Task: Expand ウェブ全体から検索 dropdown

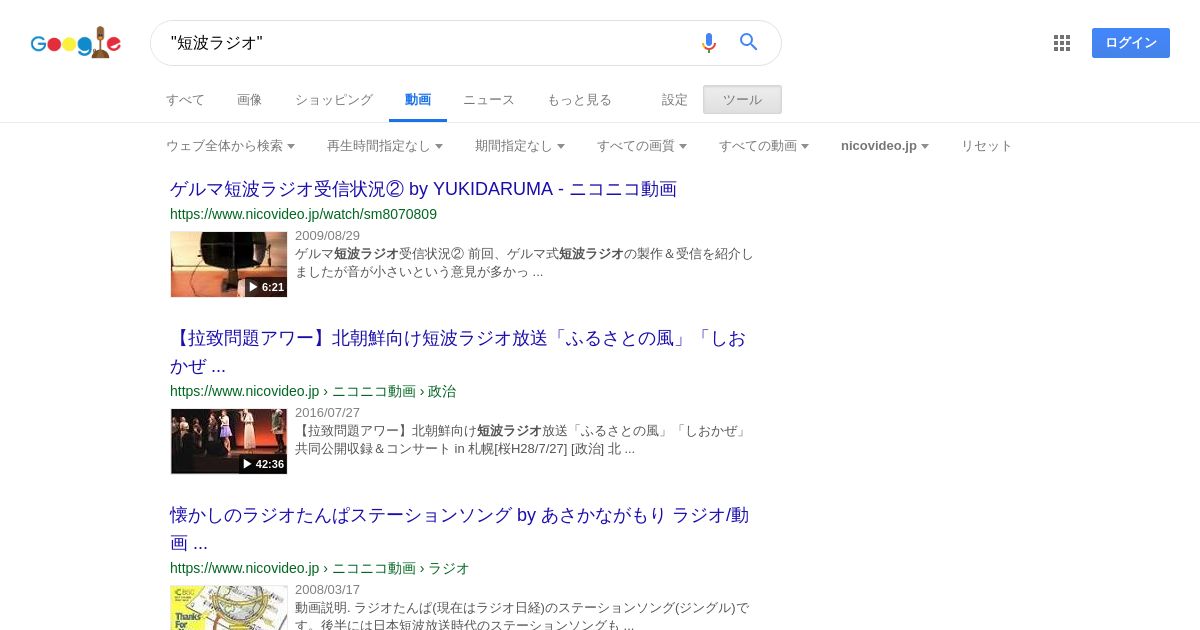Action: click(x=230, y=146)
